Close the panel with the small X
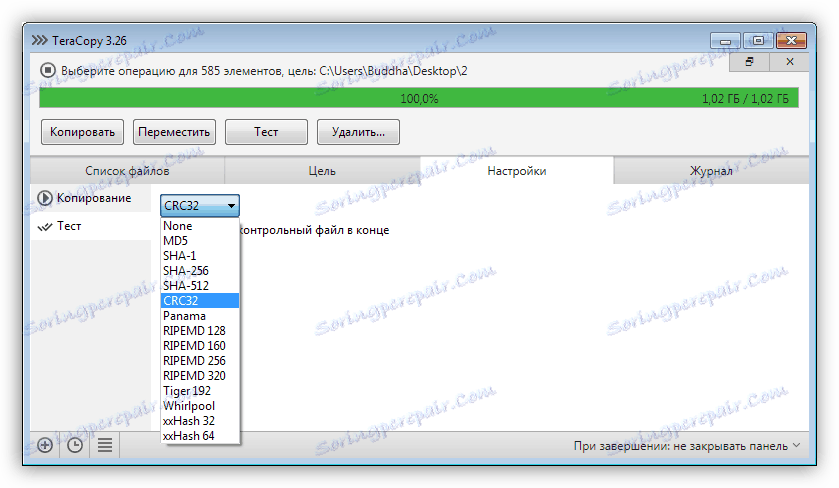 tap(790, 62)
